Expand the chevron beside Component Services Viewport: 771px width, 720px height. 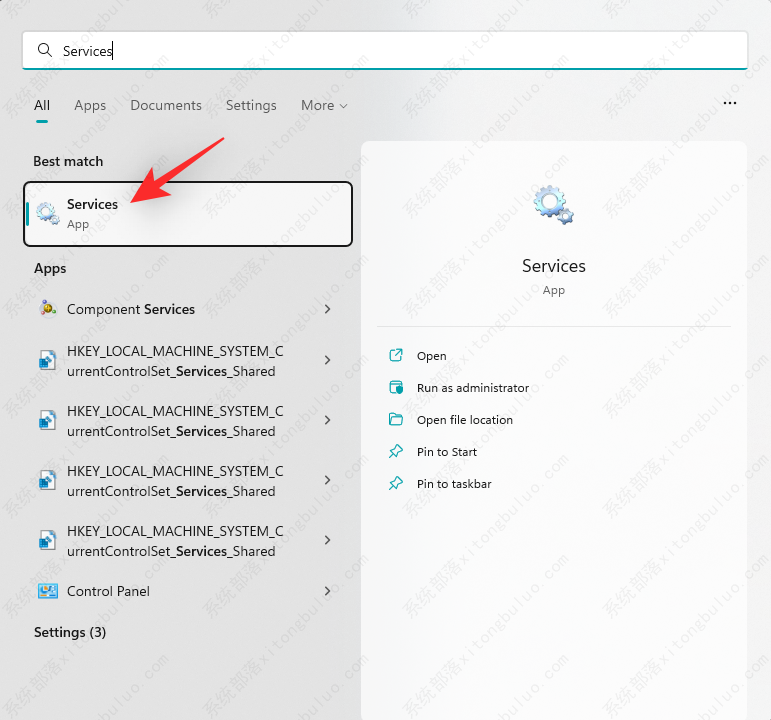pyautogui.click(x=328, y=309)
